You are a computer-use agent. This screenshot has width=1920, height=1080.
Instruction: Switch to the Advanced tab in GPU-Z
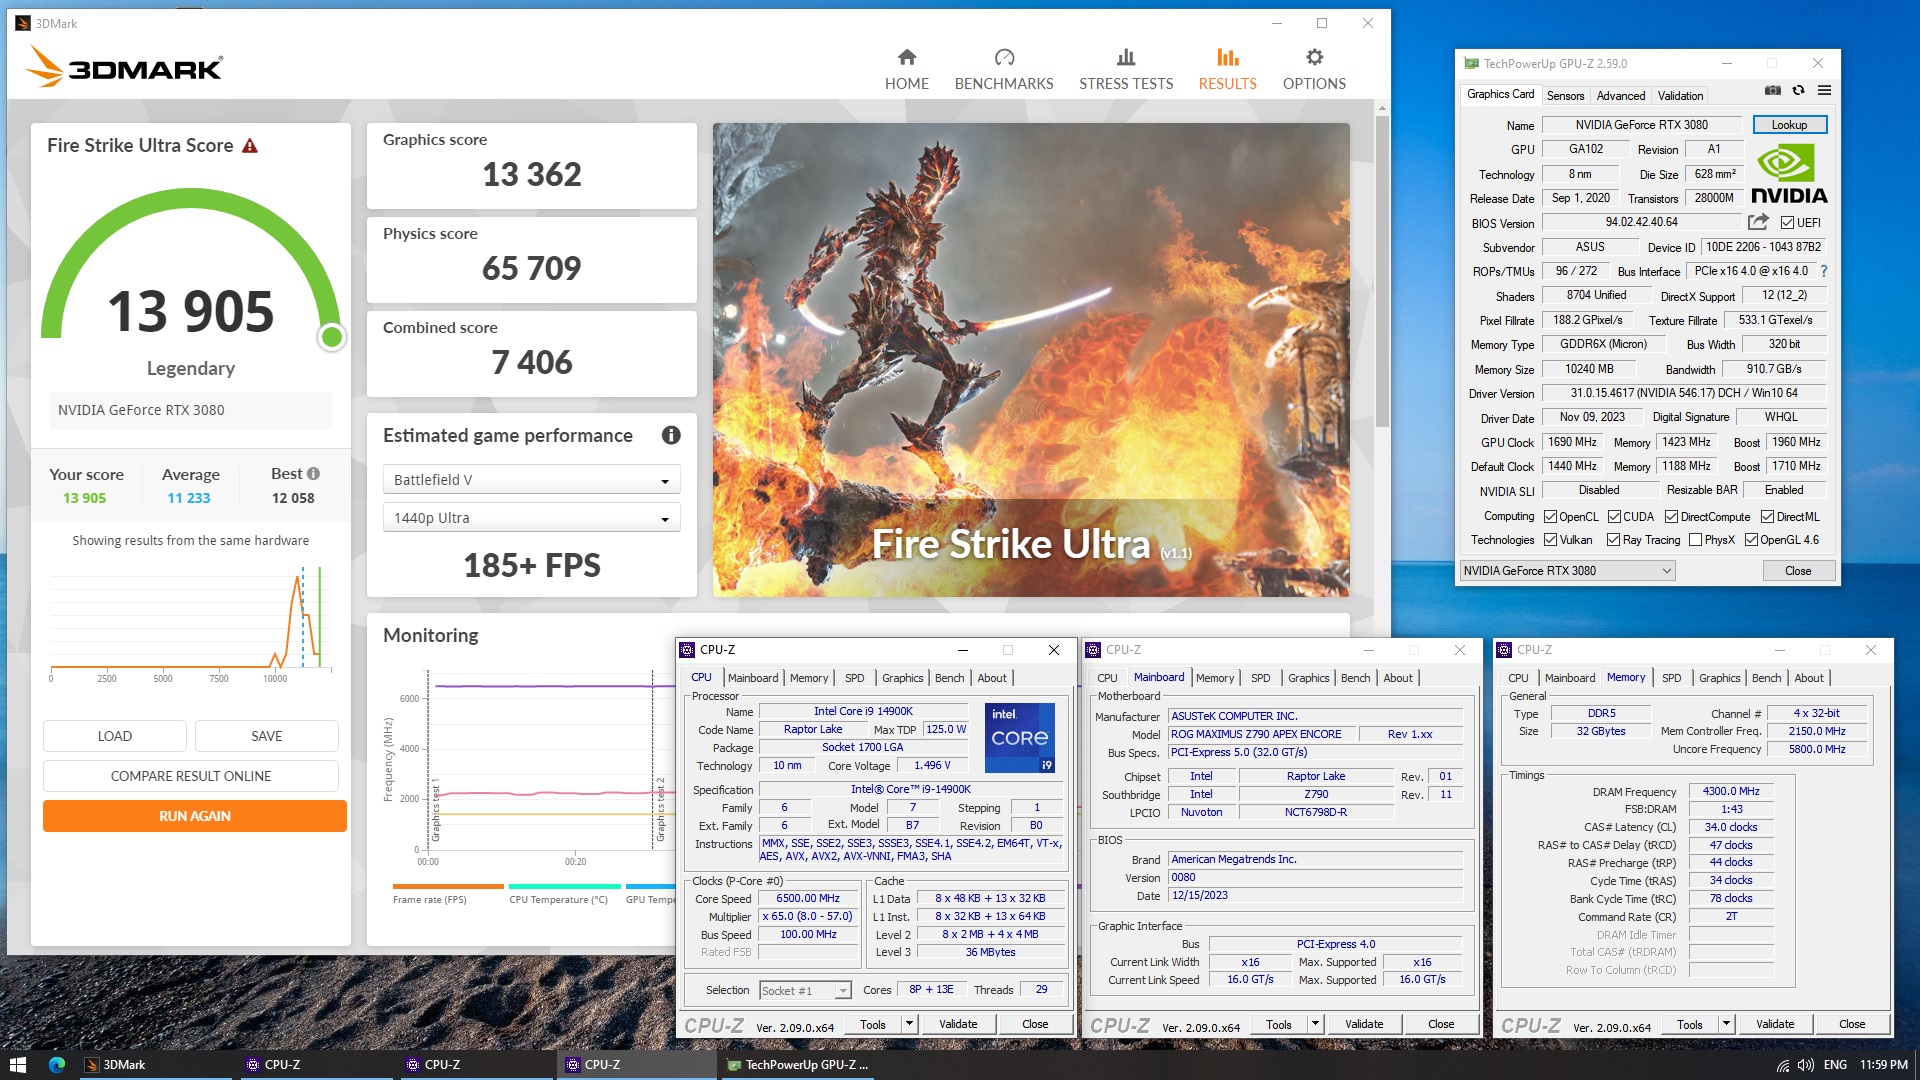[x=1621, y=96]
